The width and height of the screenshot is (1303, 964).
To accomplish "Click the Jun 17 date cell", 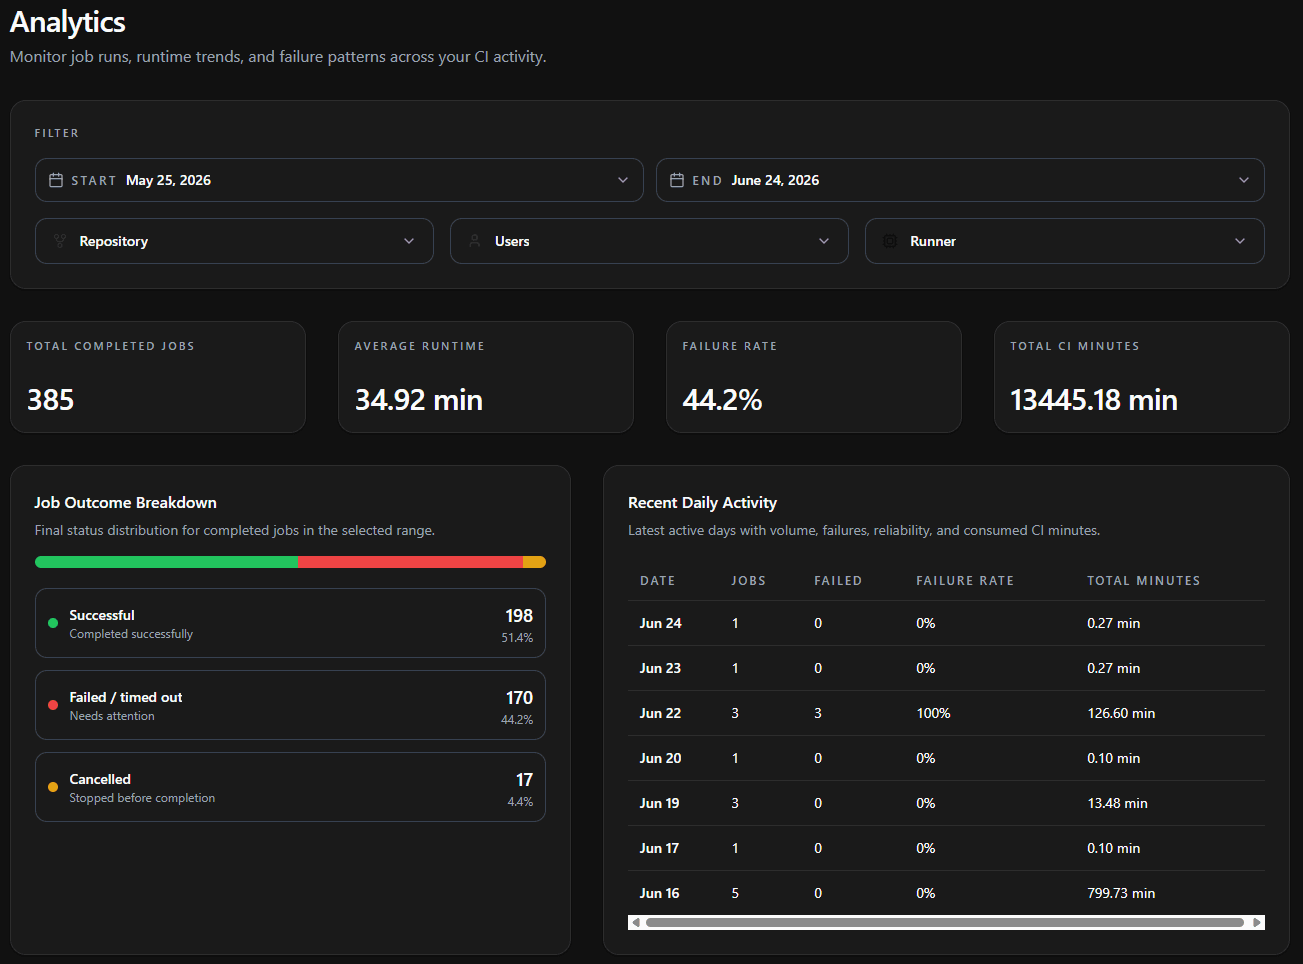I will [x=659, y=848].
